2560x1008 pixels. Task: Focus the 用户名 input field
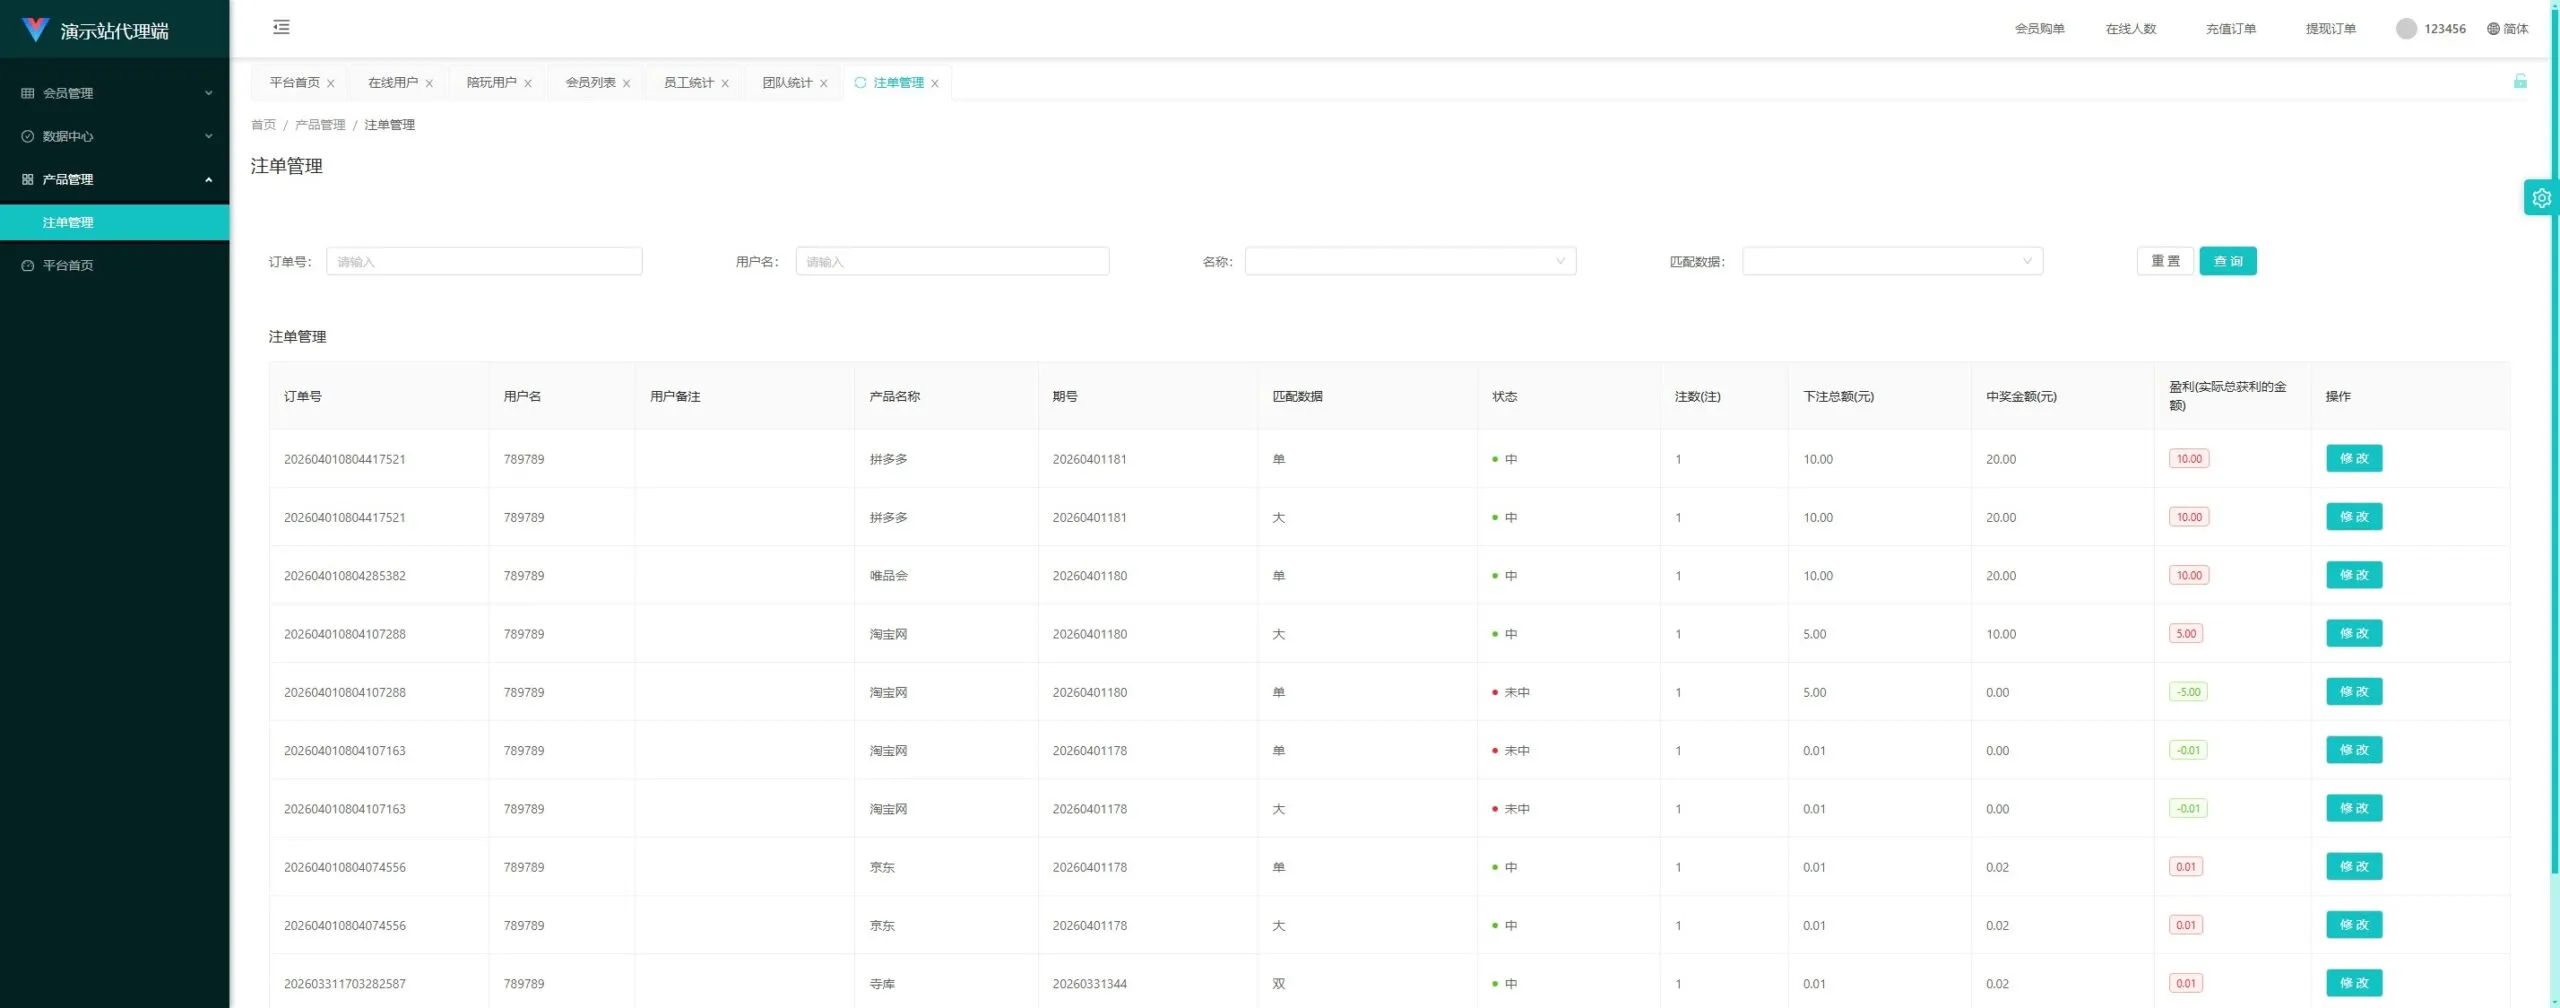click(x=952, y=261)
